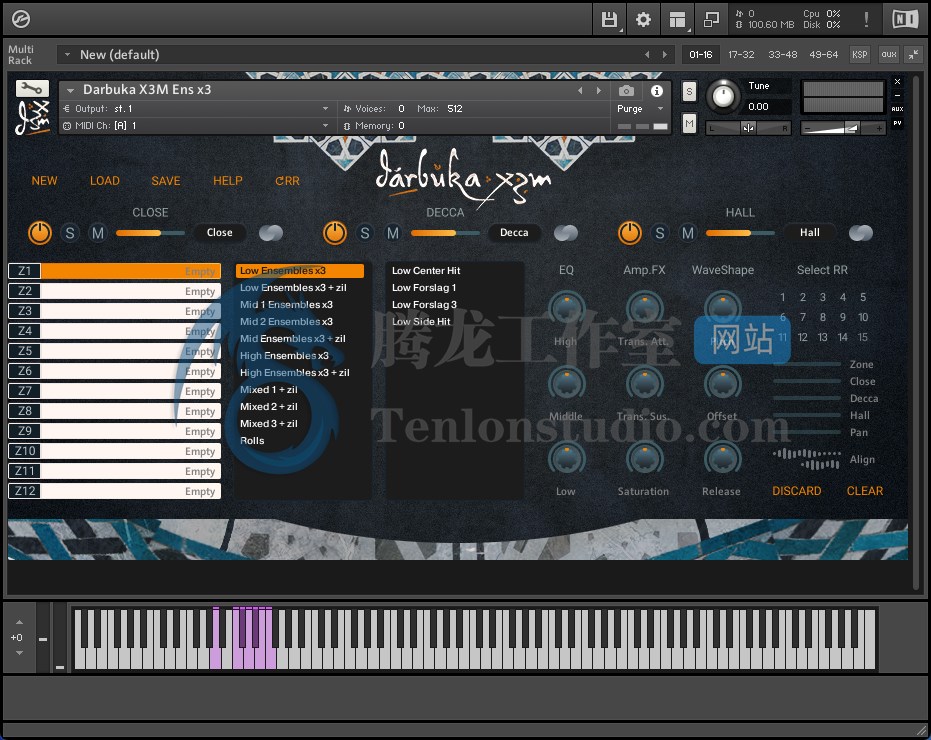Image resolution: width=931 pixels, height=740 pixels.
Task: Click the DECCA mic power button
Action: point(335,233)
